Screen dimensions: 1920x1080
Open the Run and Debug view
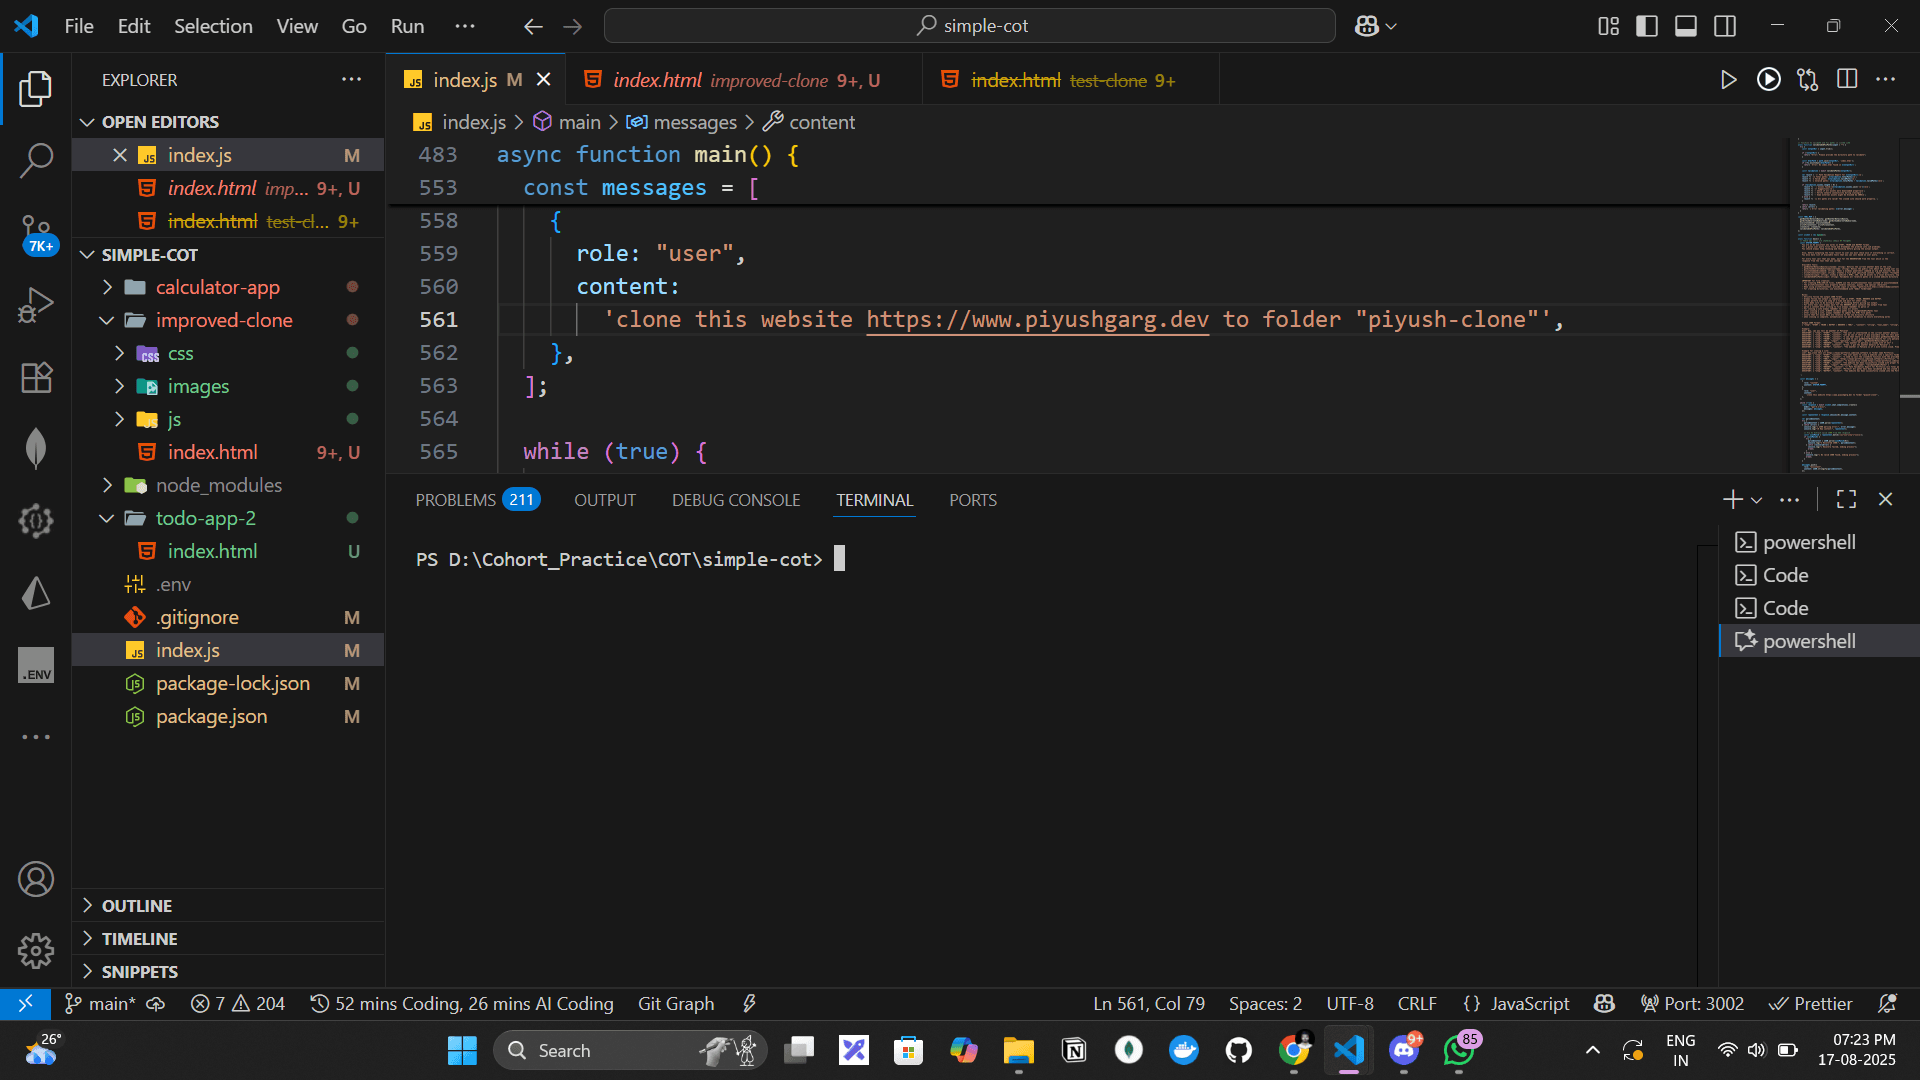(x=36, y=304)
